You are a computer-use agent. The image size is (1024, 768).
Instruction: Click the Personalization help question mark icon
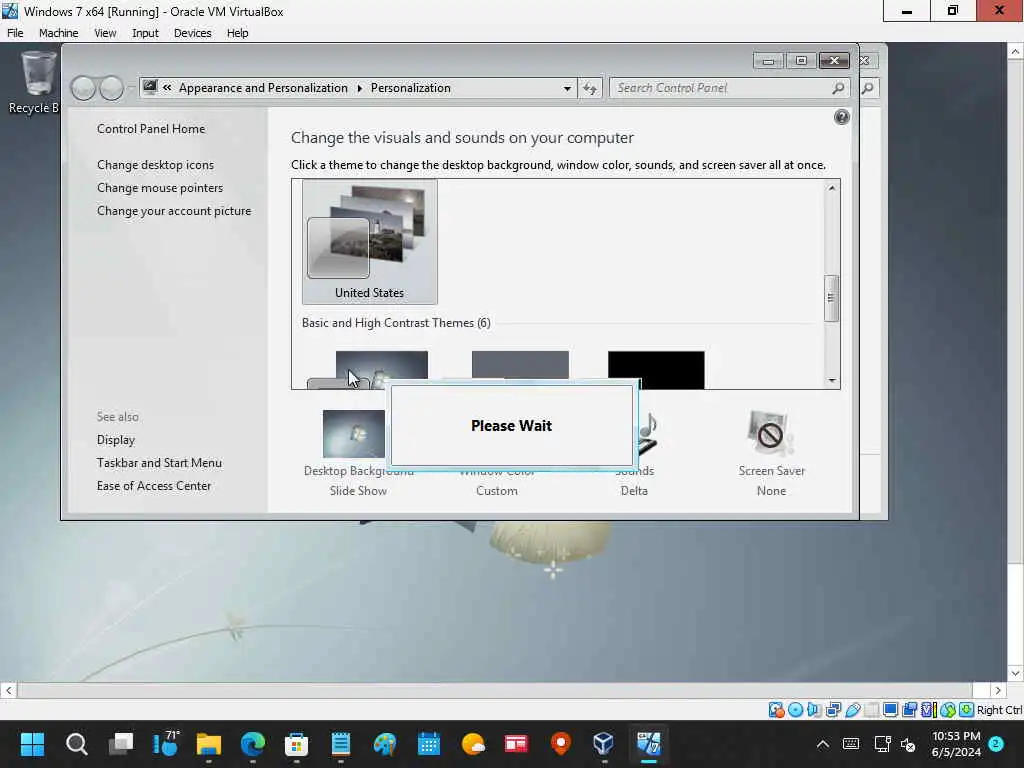(842, 117)
